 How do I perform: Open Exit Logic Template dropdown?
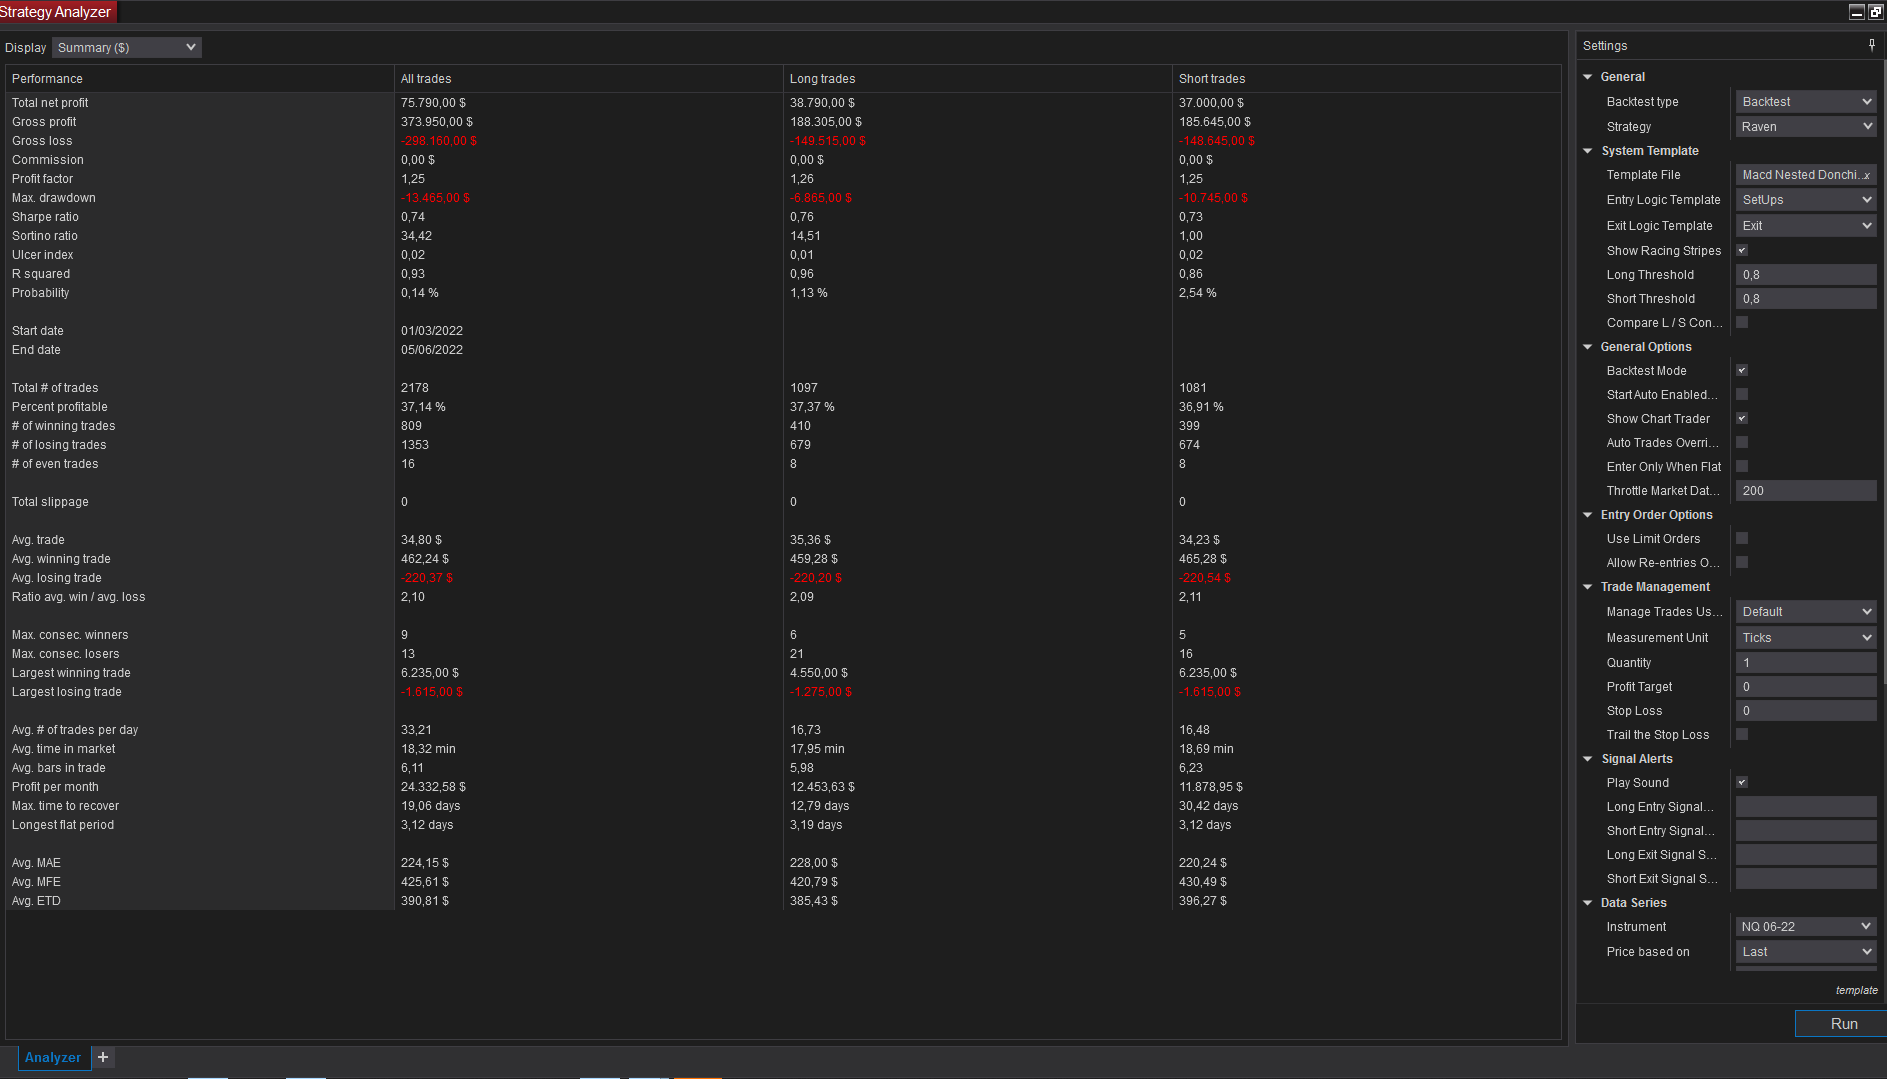tap(1806, 226)
